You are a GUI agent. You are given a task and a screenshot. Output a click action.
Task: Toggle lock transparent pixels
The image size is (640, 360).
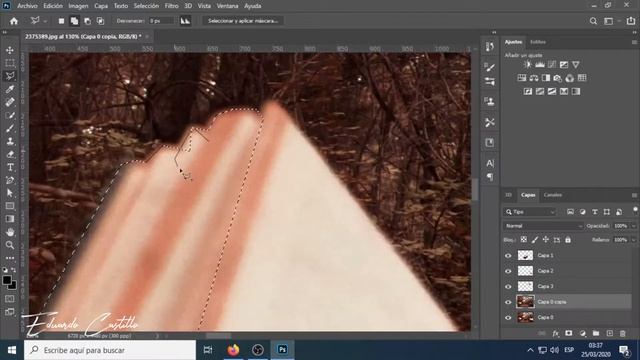(524, 240)
